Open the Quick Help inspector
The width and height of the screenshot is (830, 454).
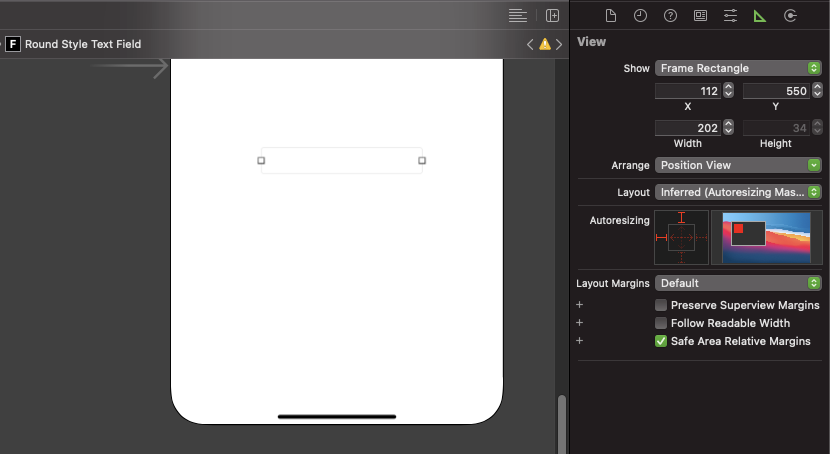[x=670, y=16]
